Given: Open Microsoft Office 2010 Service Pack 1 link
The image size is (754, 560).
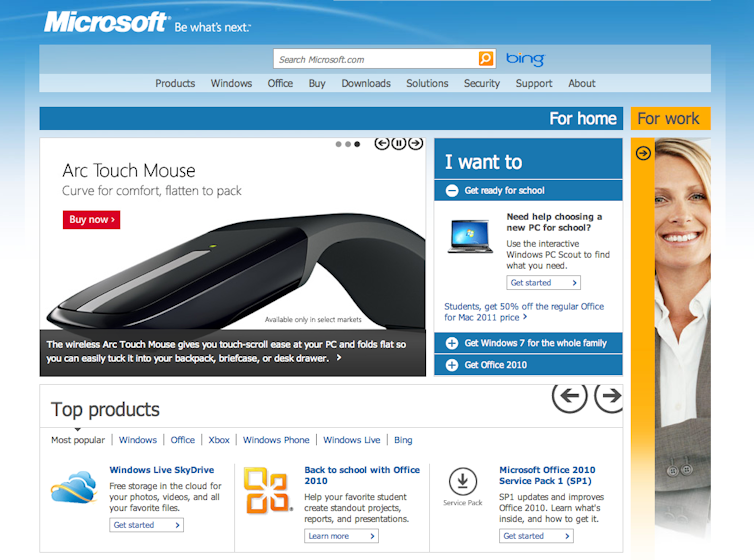Looking at the screenshot, I should (x=547, y=475).
